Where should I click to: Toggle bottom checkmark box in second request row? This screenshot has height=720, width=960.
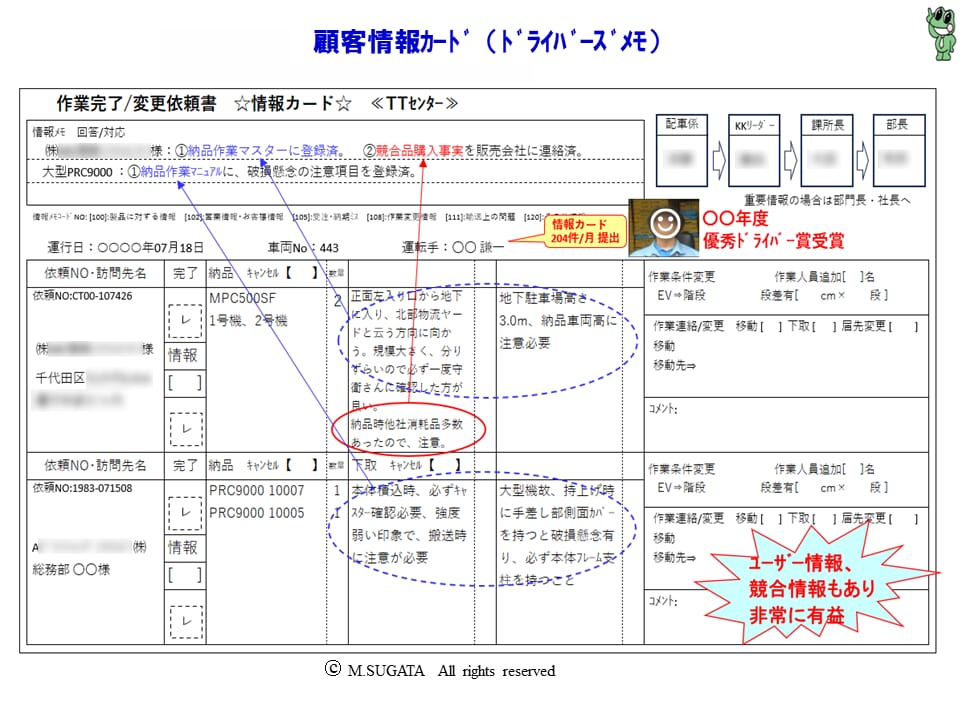(x=186, y=621)
